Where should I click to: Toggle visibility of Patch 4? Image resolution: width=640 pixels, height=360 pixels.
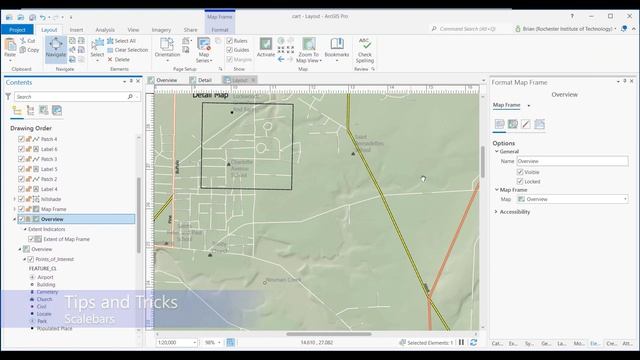[x=21, y=139]
